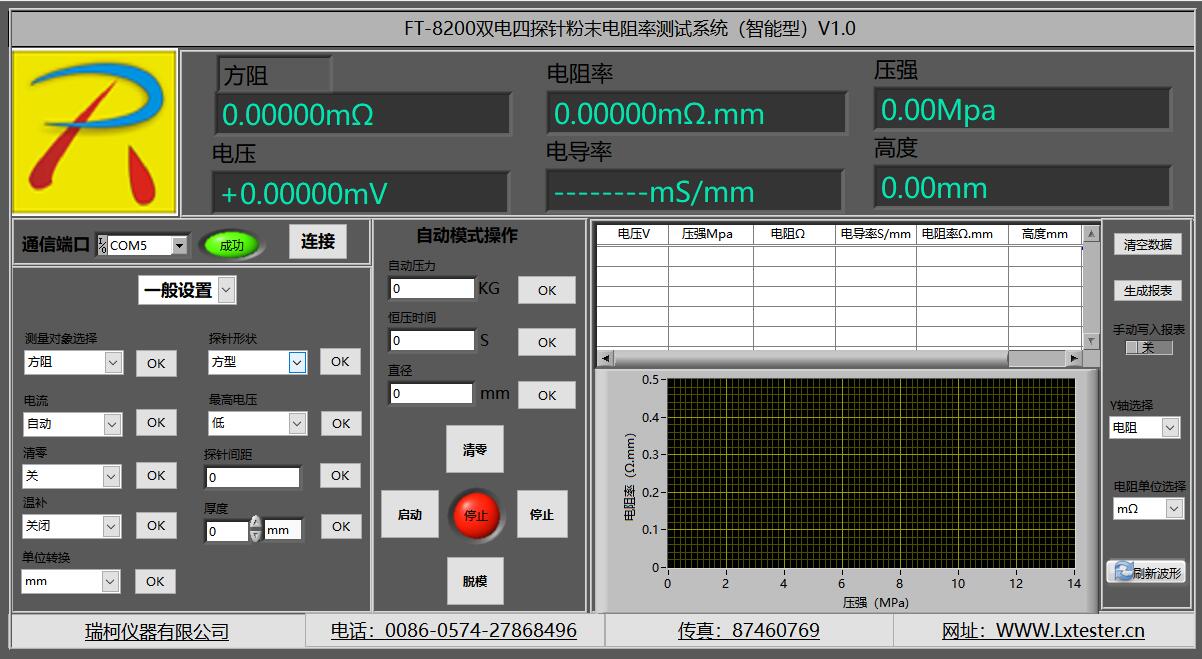Open the Y轴选择 dropdown
The height and width of the screenshot is (659, 1202).
click(1171, 428)
